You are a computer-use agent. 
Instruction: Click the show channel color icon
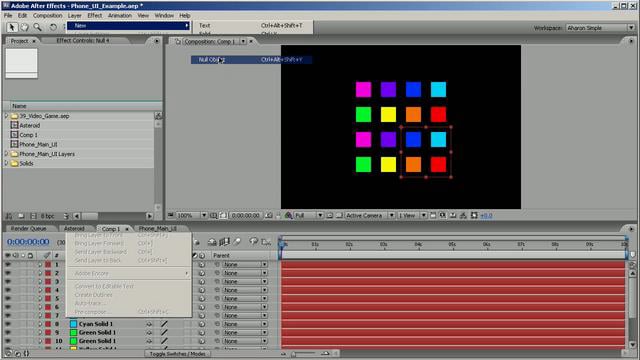tap(289, 215)
